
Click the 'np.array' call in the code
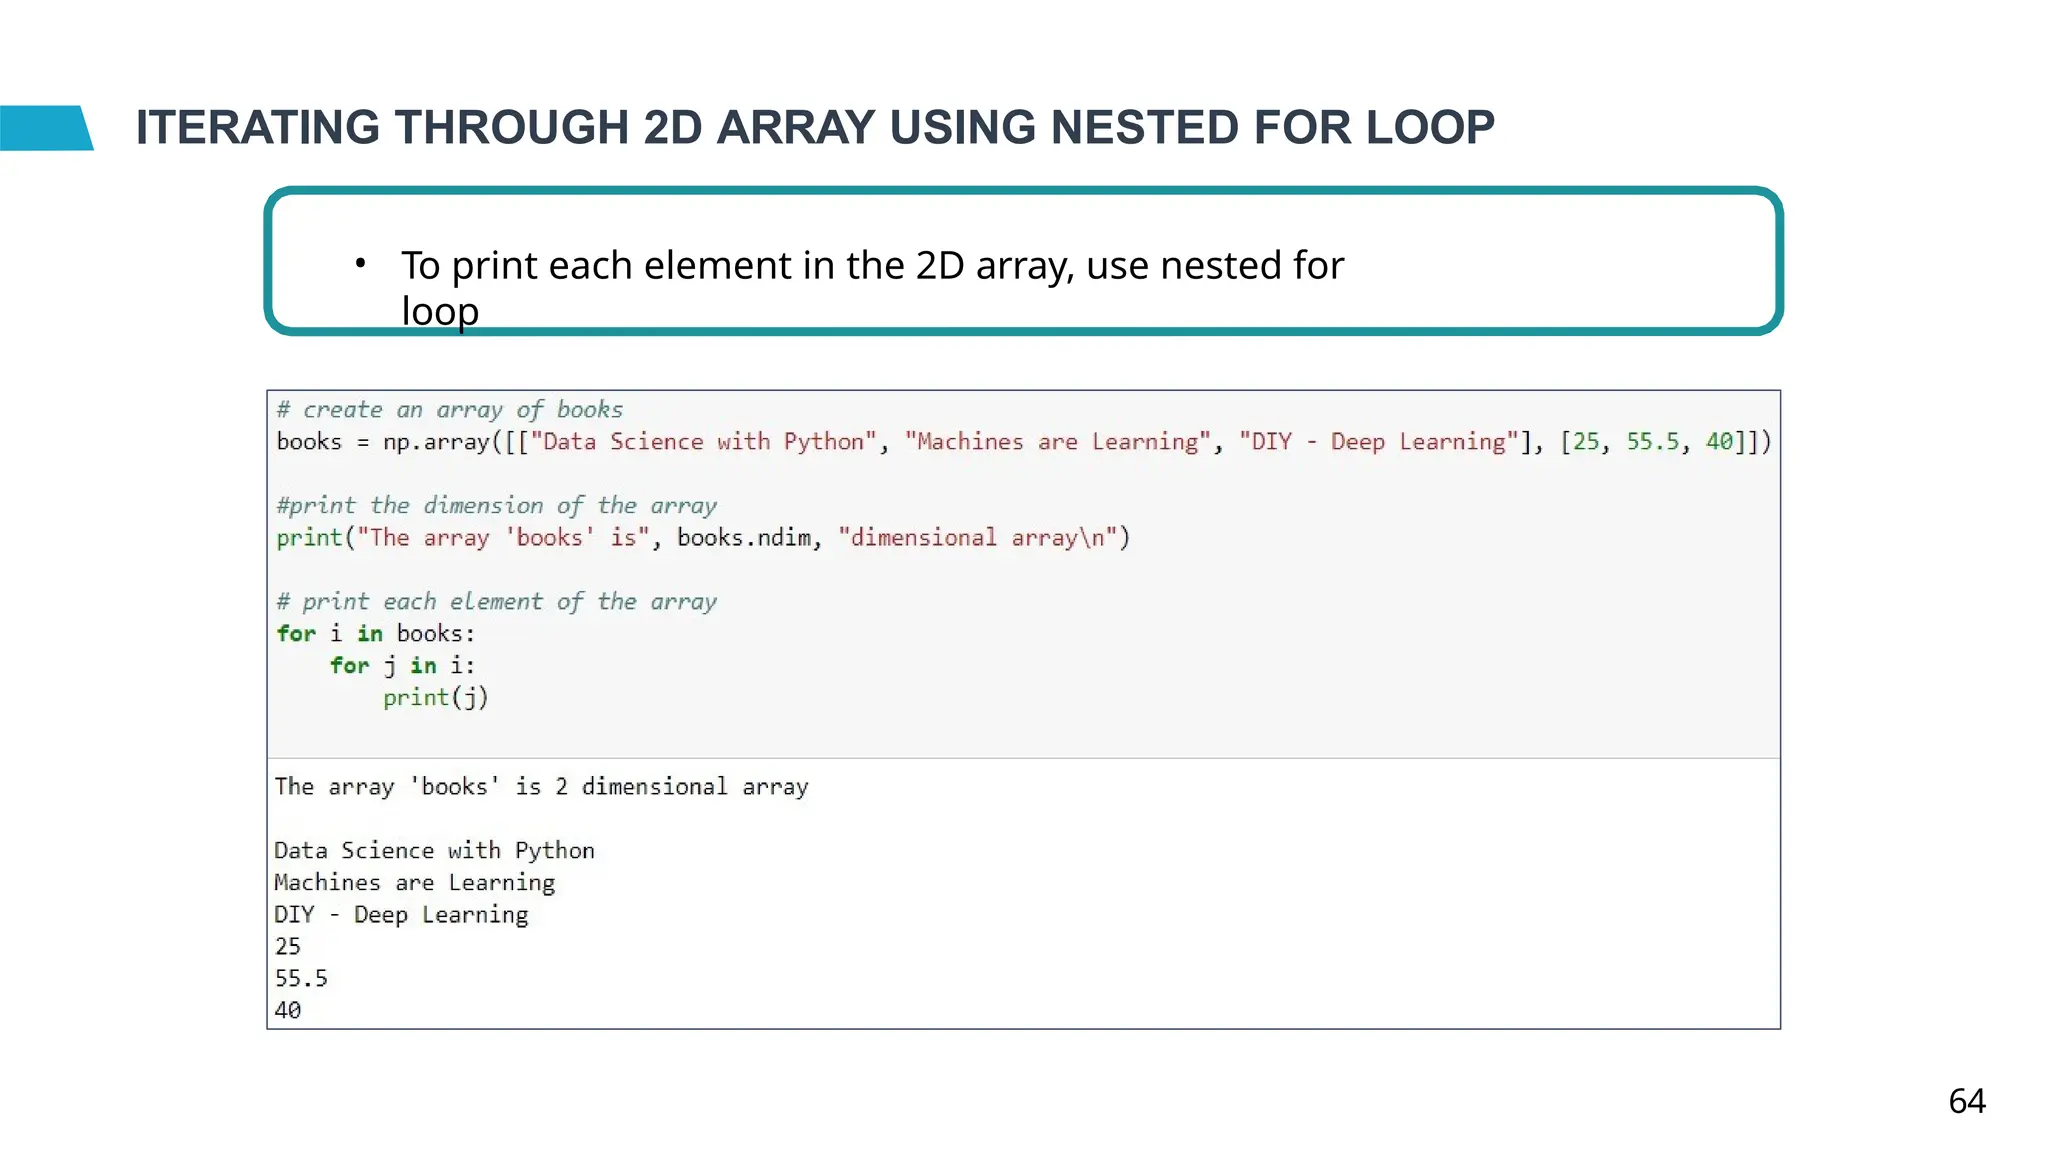tap(436, 442)
